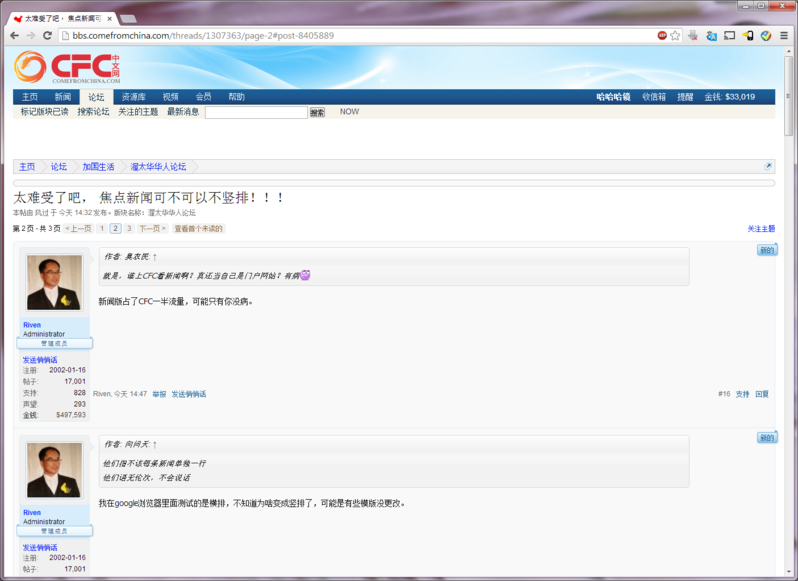Screen dimensions: 798x581
Task: Open the 加国生活 breadcrumb link
Action: pos(98,167)
